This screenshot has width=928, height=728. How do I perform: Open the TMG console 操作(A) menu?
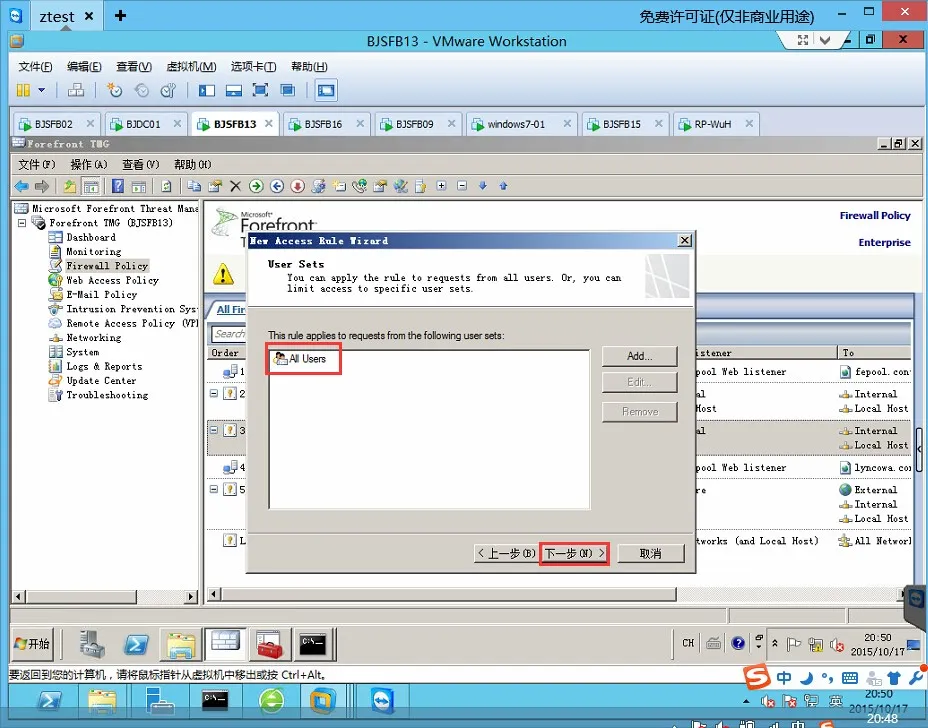click(89, 165)
